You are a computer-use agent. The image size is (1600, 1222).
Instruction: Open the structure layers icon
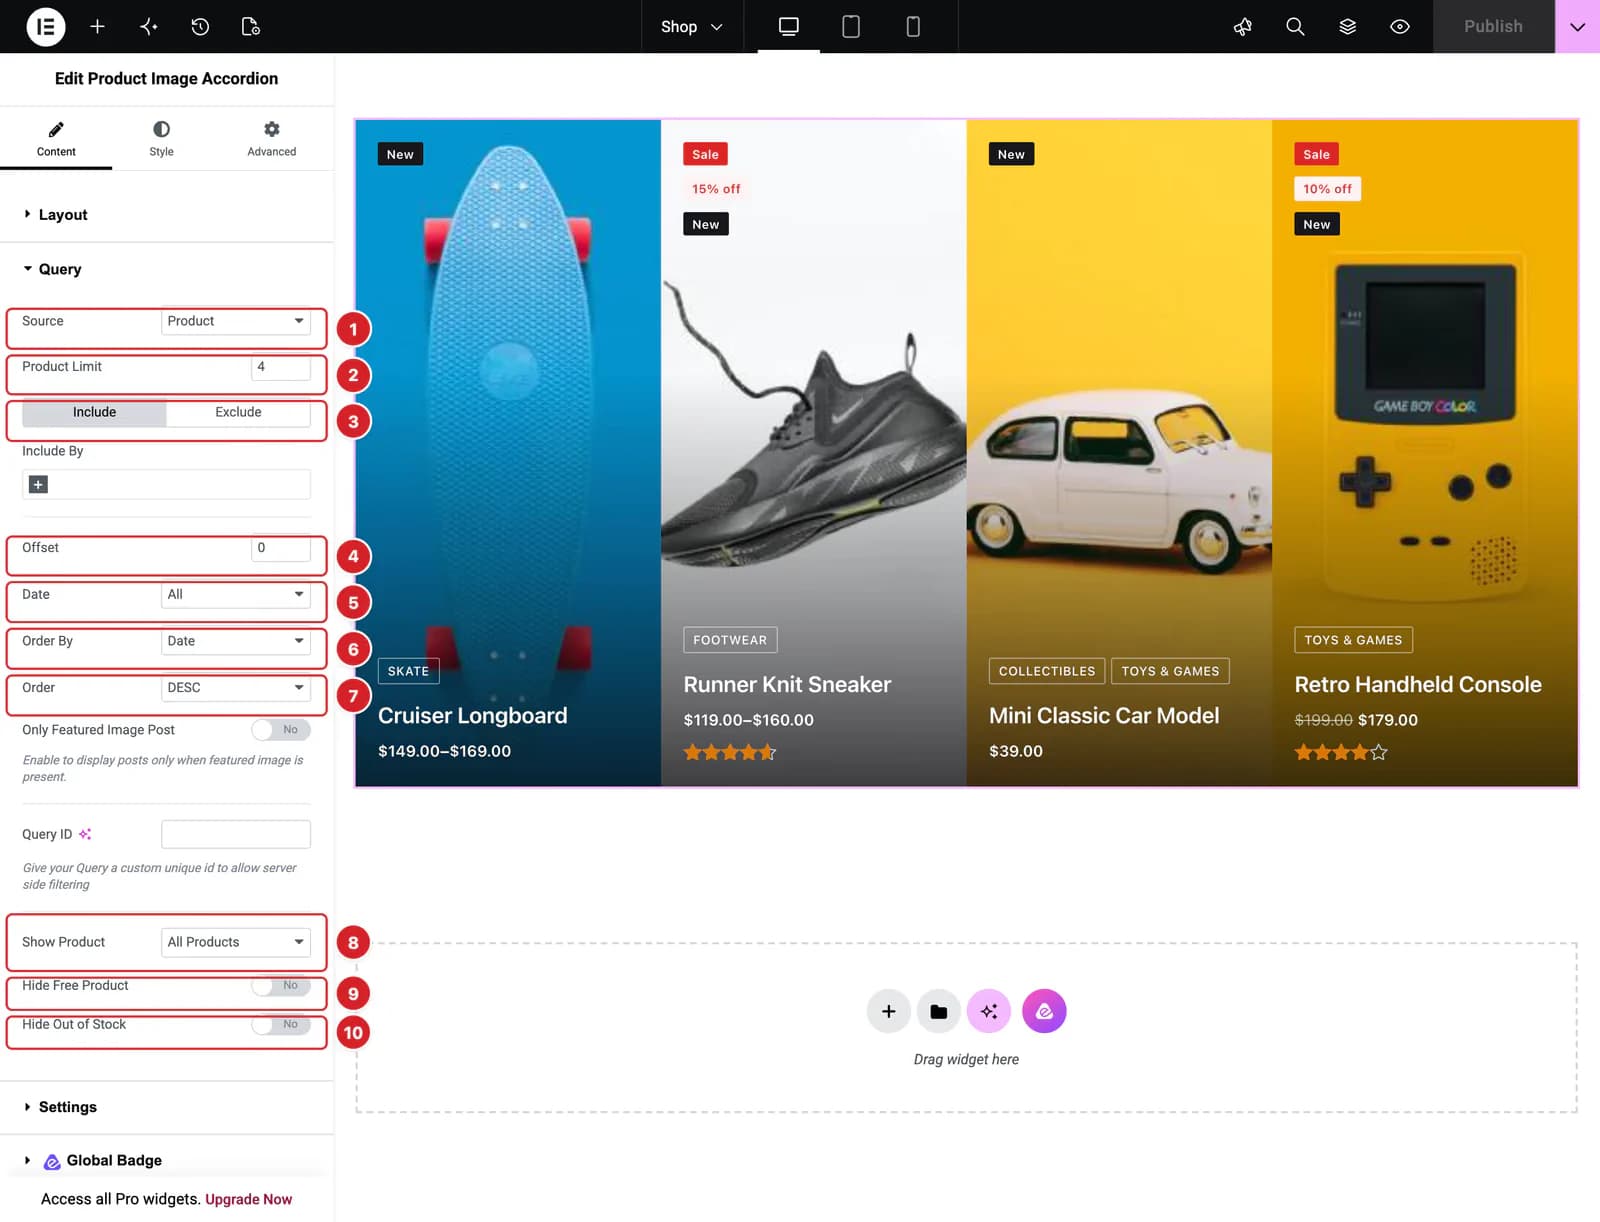(x=1348, y=27)
